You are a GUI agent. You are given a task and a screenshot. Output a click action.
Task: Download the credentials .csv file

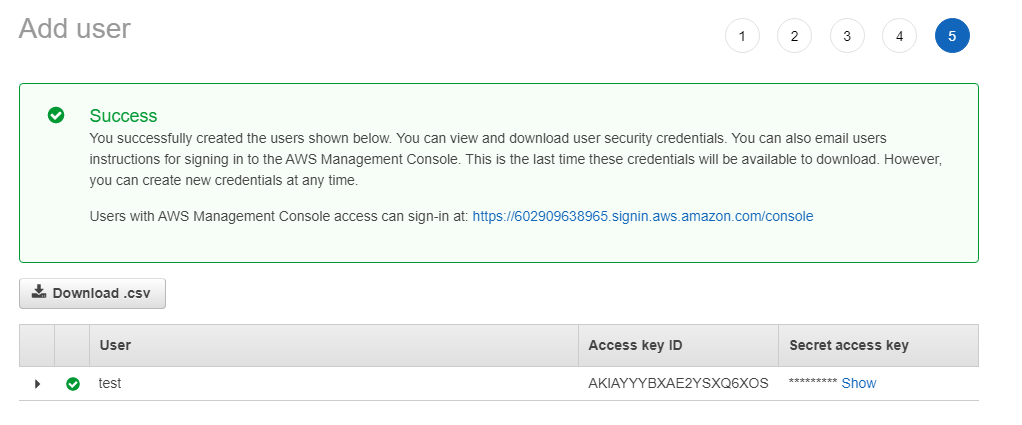92,293
